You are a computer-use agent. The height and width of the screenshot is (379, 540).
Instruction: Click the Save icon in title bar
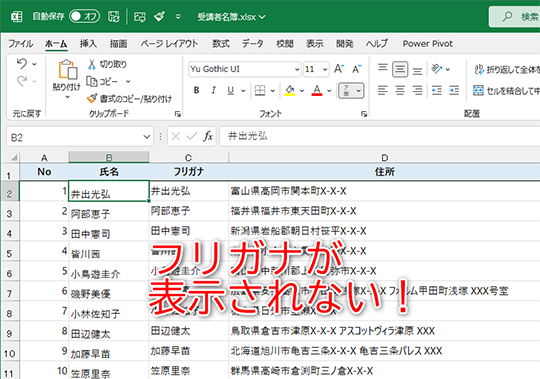click(x=113, y=17)
